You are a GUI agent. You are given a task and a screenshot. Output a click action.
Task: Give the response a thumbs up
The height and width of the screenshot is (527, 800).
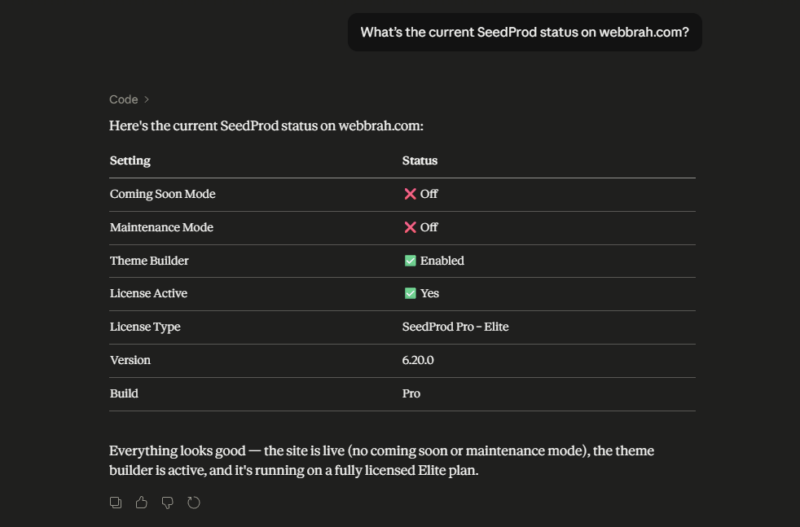click(142, 503)
